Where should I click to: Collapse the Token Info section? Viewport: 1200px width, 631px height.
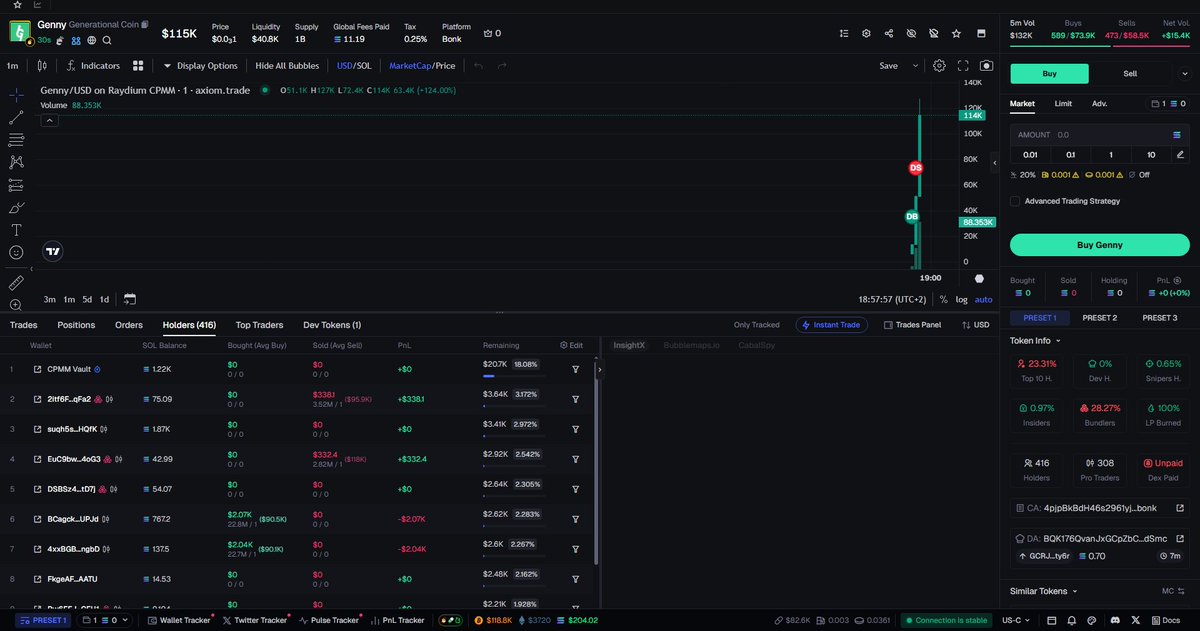tap(1035, 340)
